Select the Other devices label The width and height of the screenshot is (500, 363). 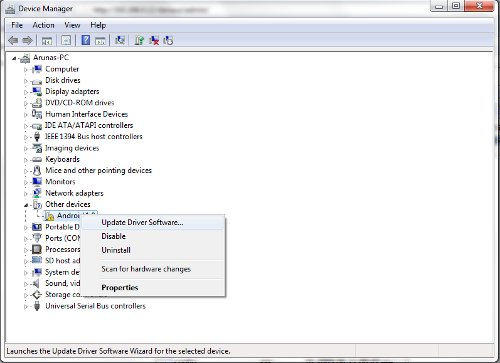68,204
